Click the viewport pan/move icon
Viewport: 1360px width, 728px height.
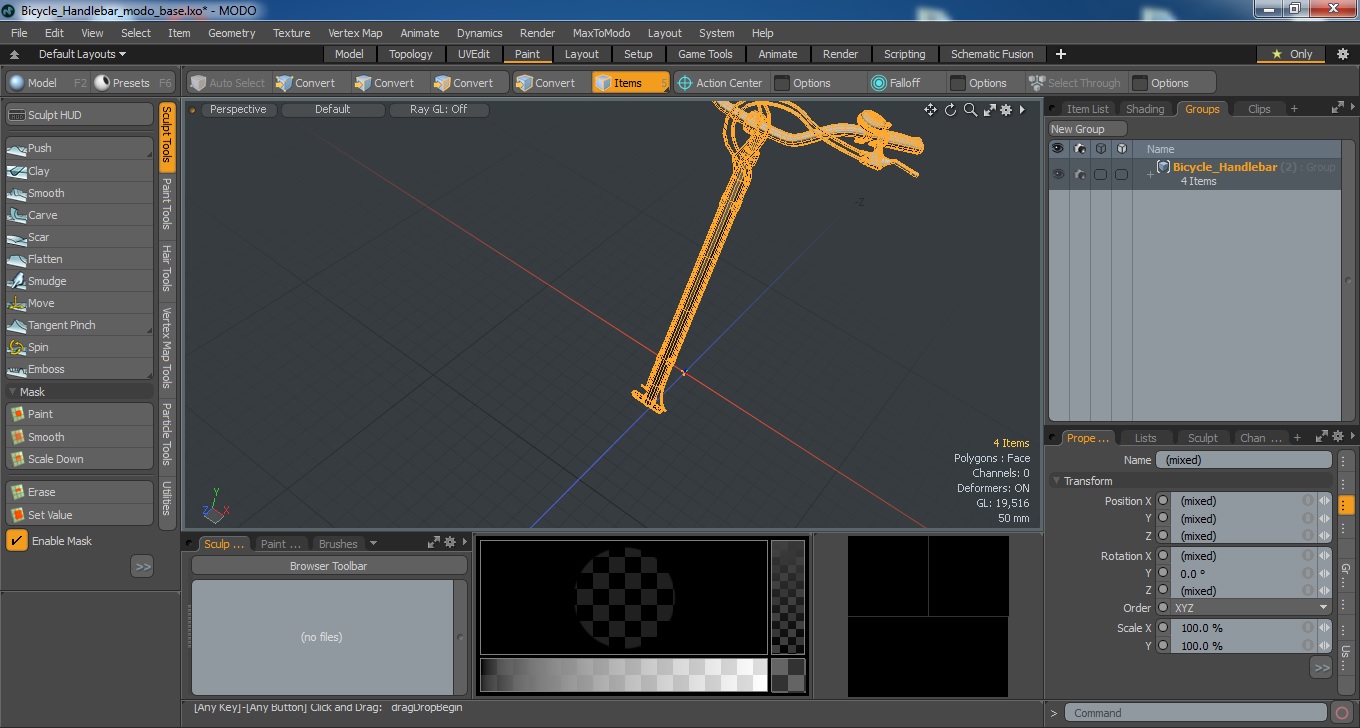(930, 110)
